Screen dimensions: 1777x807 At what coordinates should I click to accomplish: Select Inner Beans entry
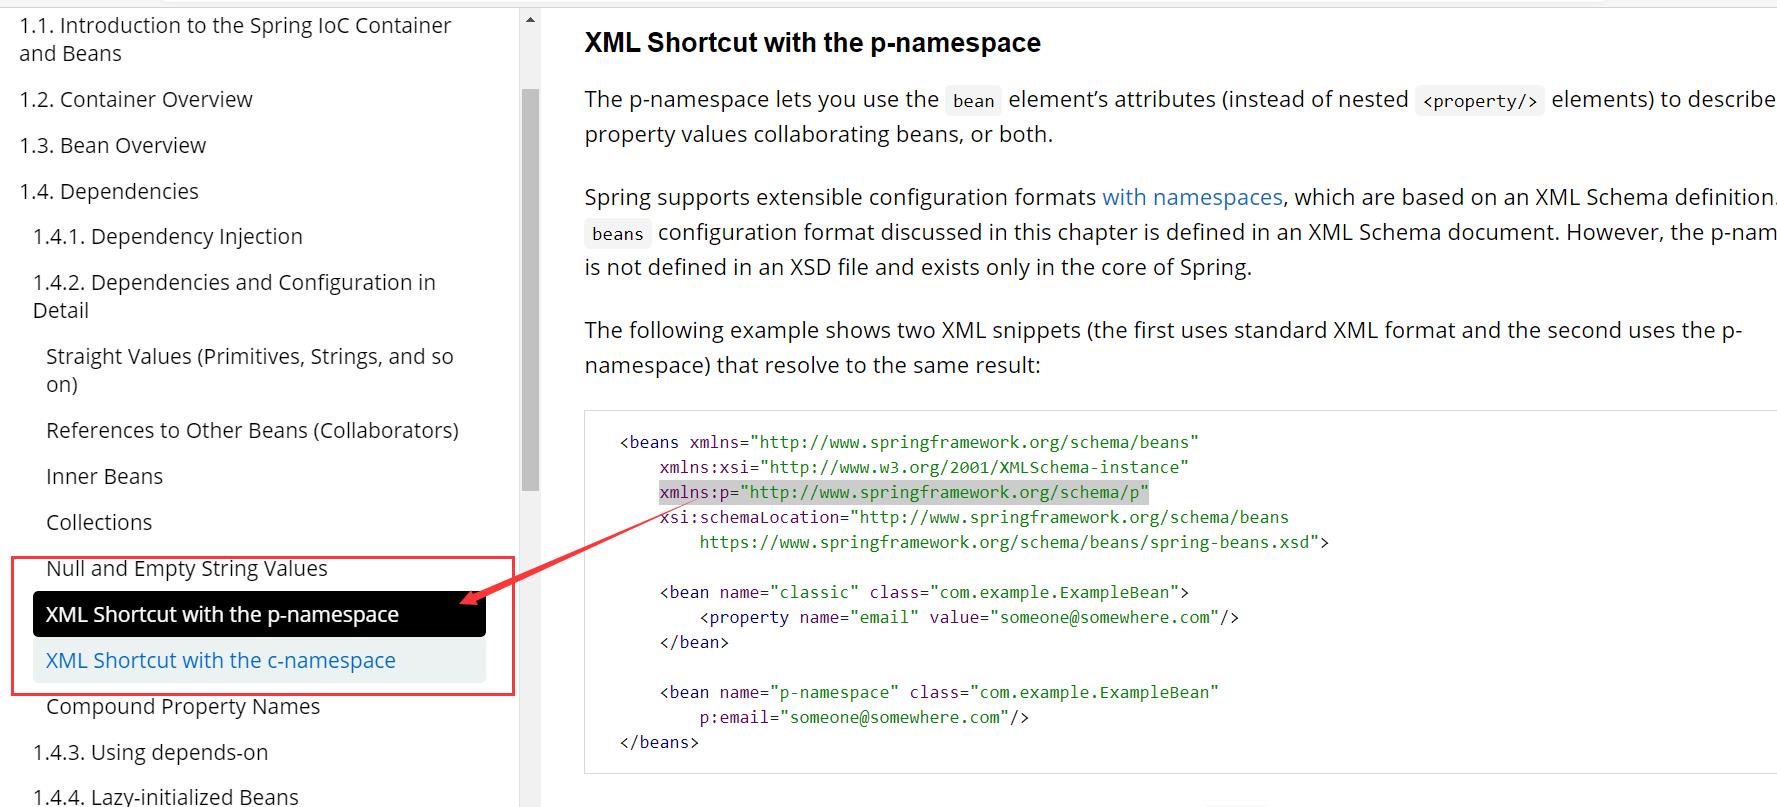click(x=104, y=476)
